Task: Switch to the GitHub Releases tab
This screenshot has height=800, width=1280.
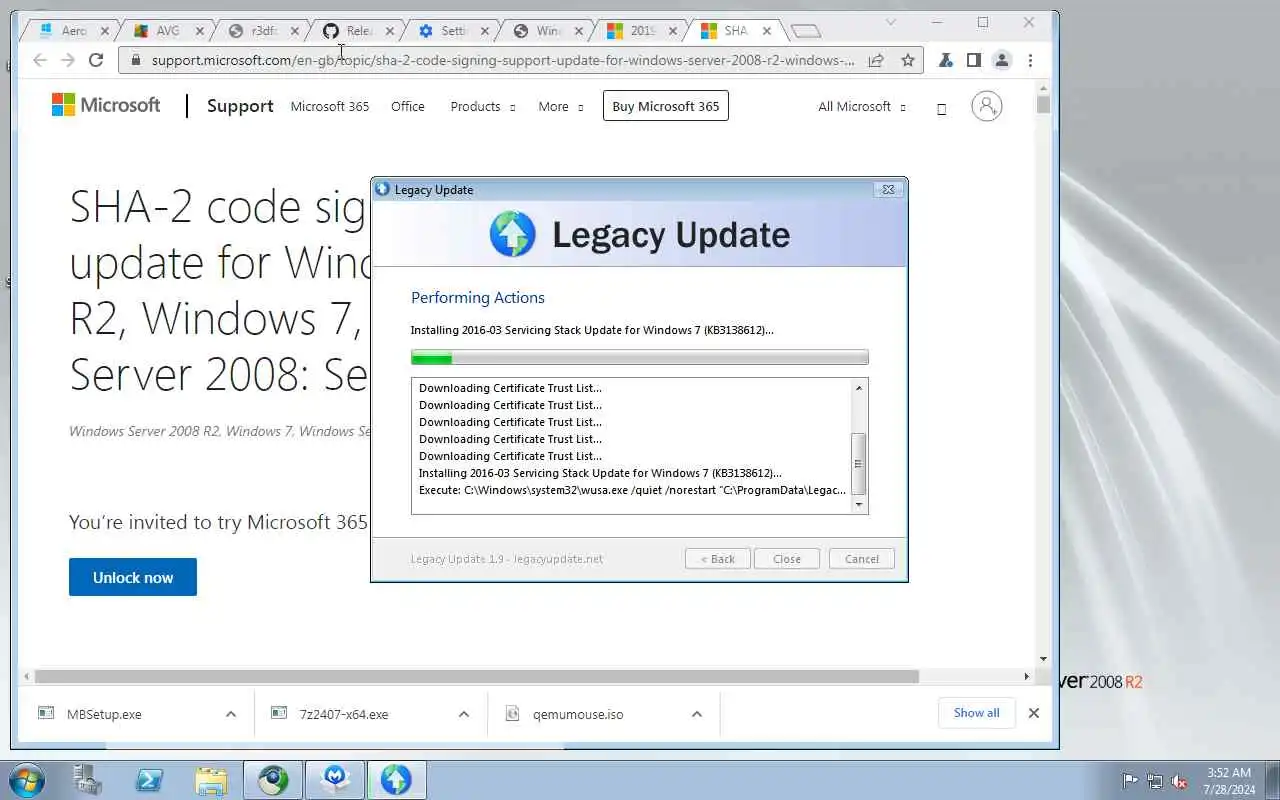Action: coord(355,31)
